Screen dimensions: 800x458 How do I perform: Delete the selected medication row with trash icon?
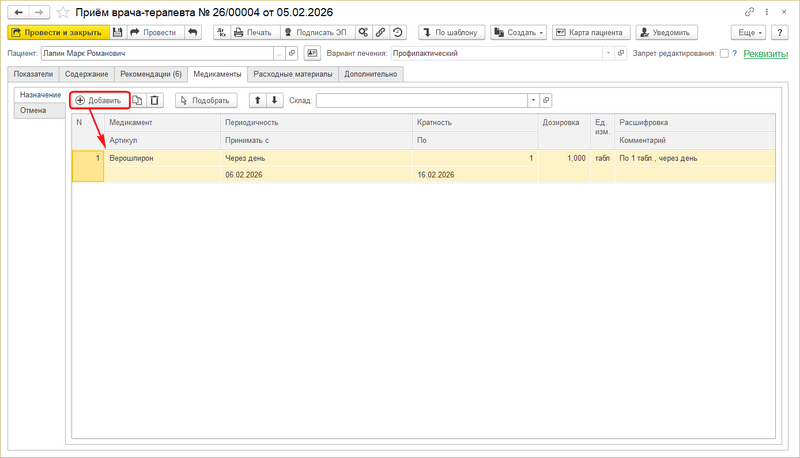coord(155,100)
